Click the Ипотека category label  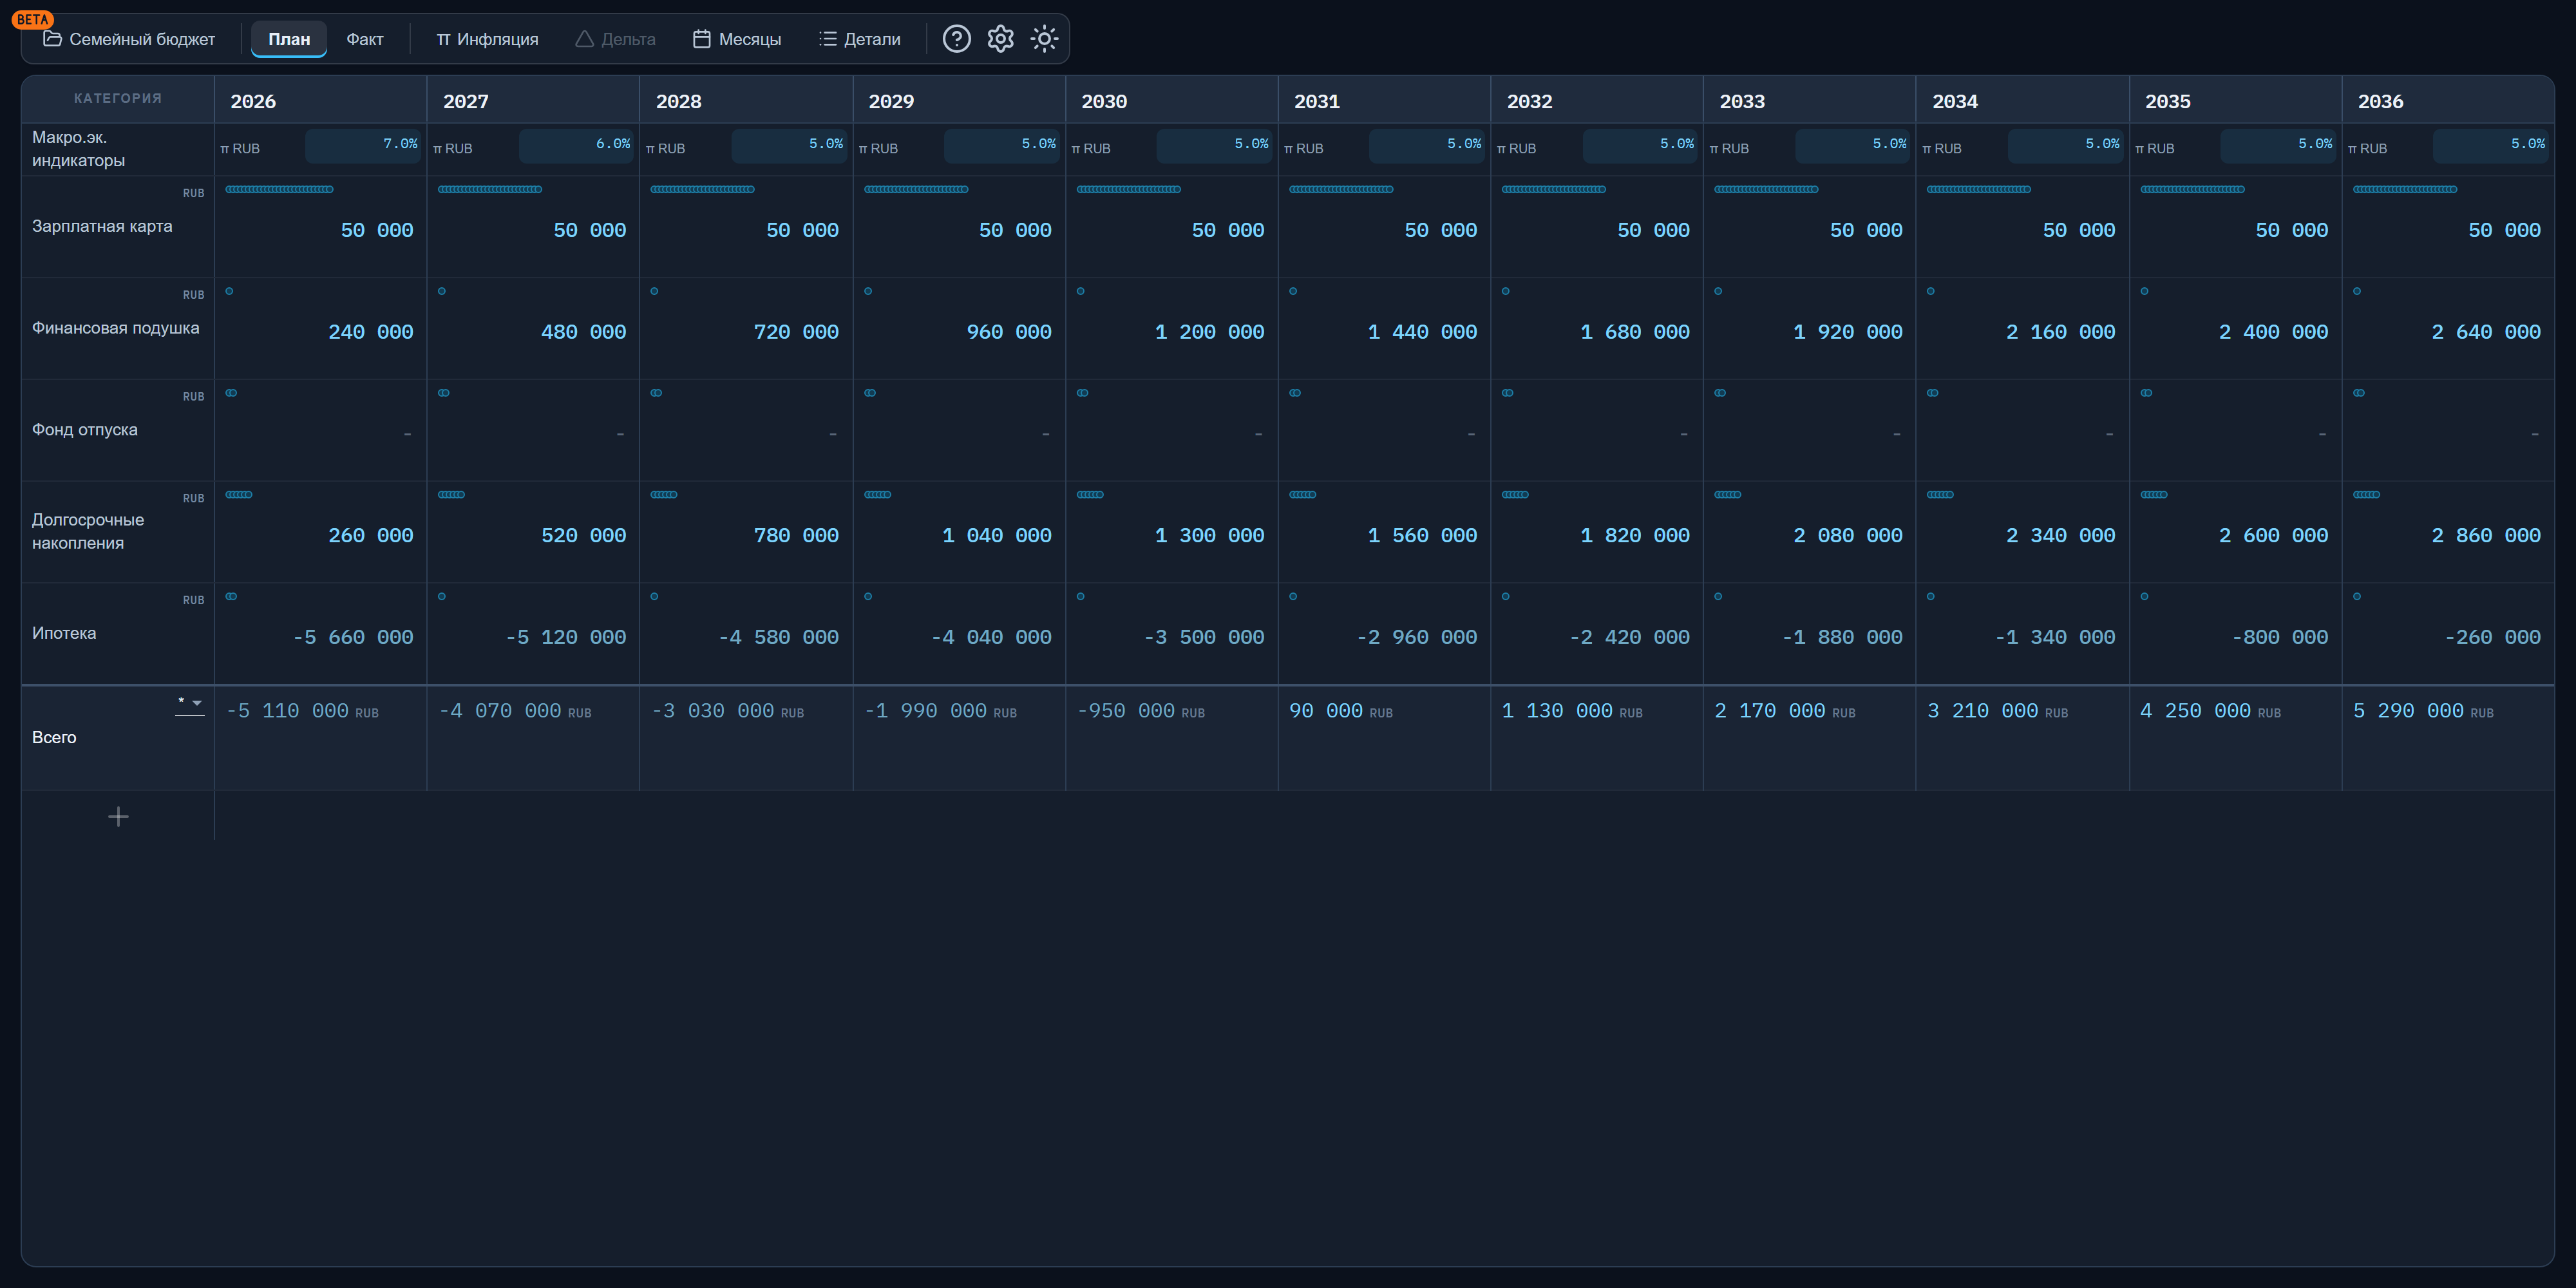tap(64, 633)
